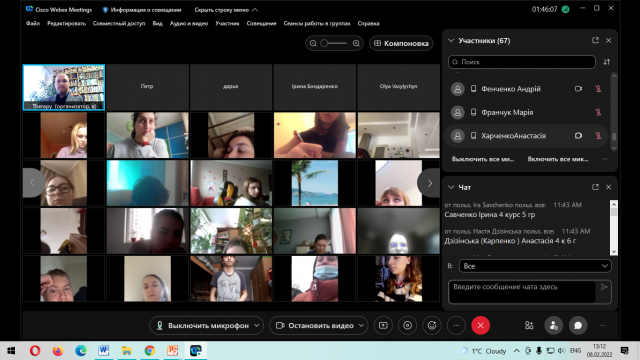Collapse the Участники panel chevron

click(x=451, y=40)
